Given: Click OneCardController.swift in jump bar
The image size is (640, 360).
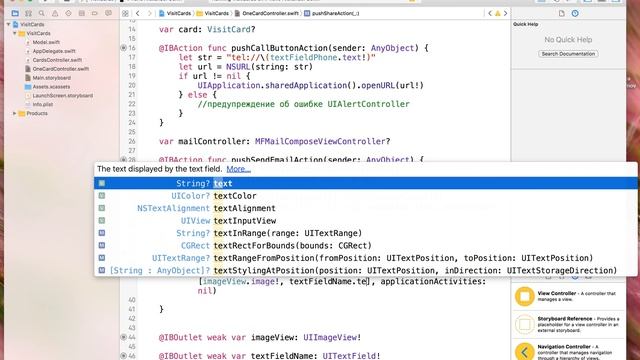Looking at the screenshot, I should [x=267, y=13].
